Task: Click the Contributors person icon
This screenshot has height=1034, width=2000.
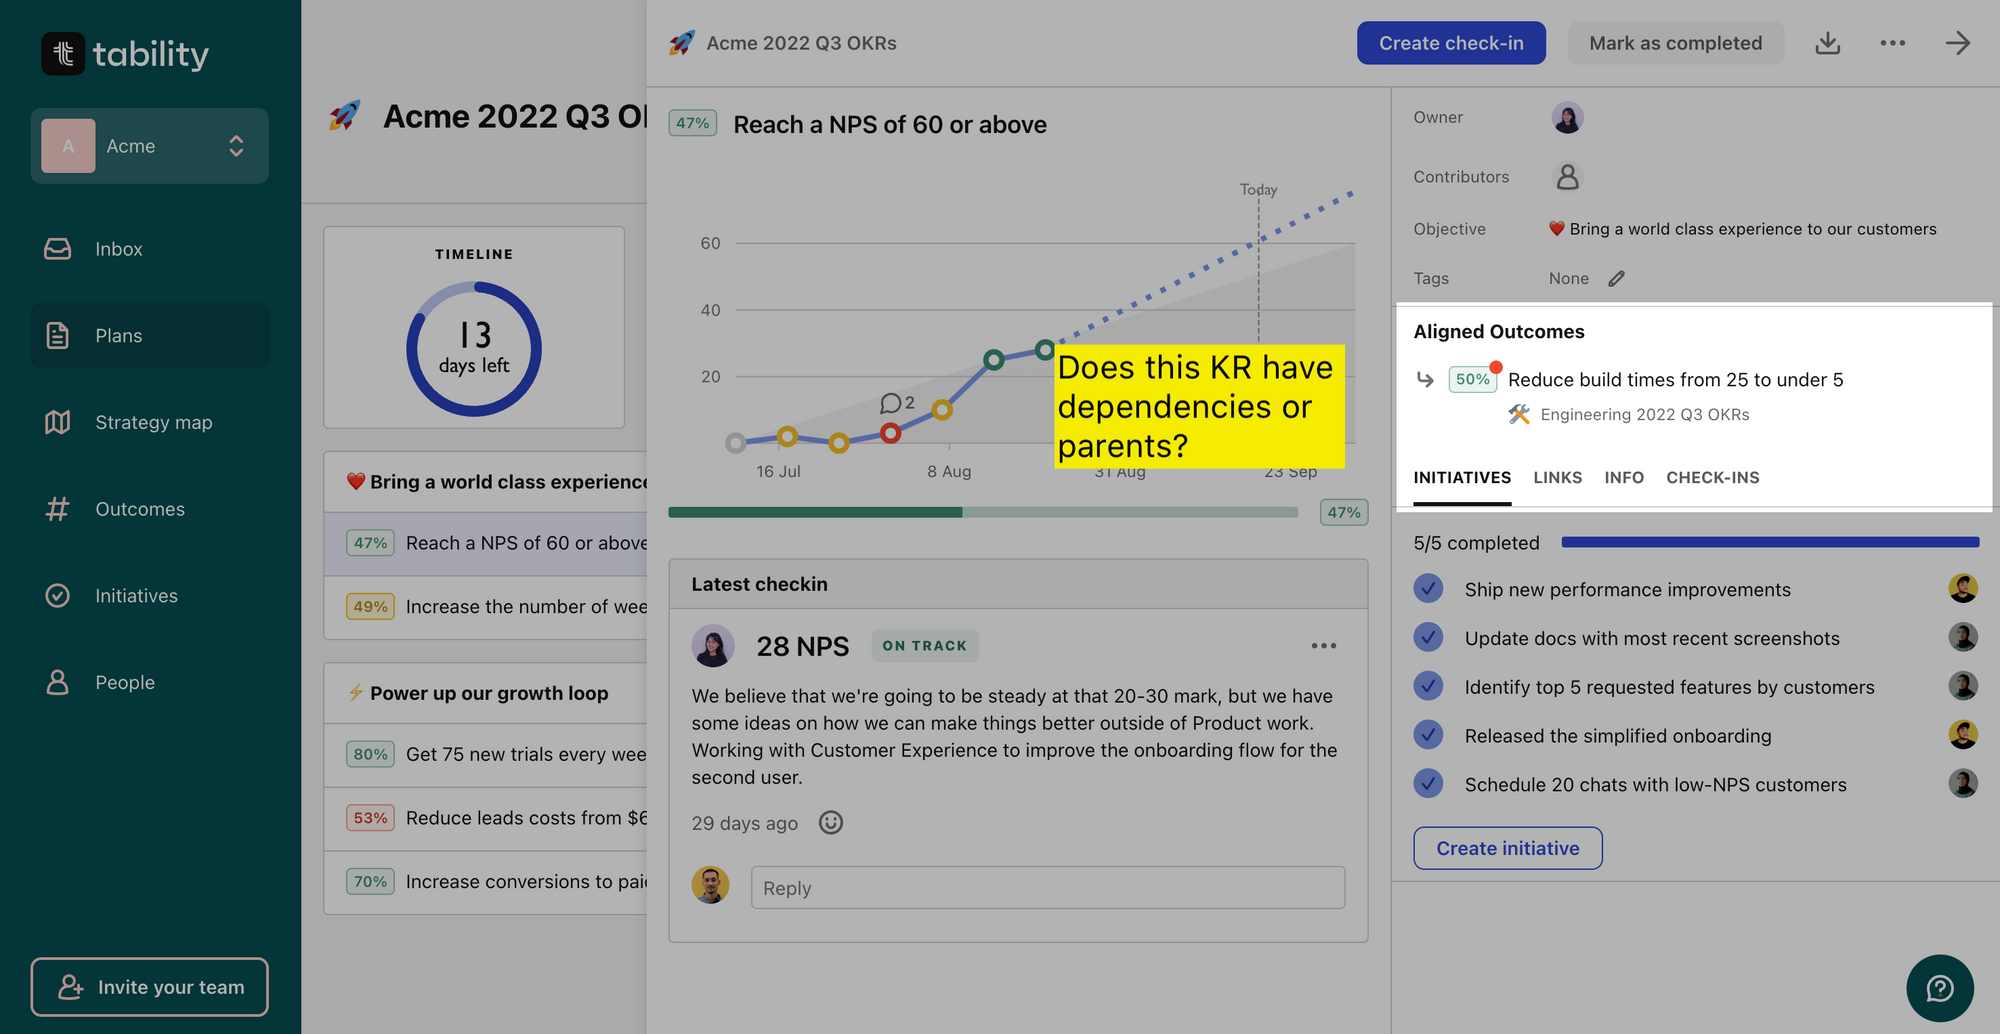Action: click(1567, 177)
